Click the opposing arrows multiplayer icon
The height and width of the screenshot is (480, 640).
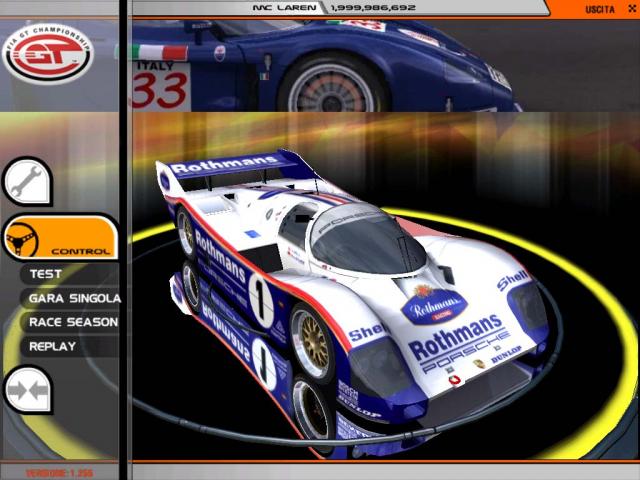coord(28,390)
